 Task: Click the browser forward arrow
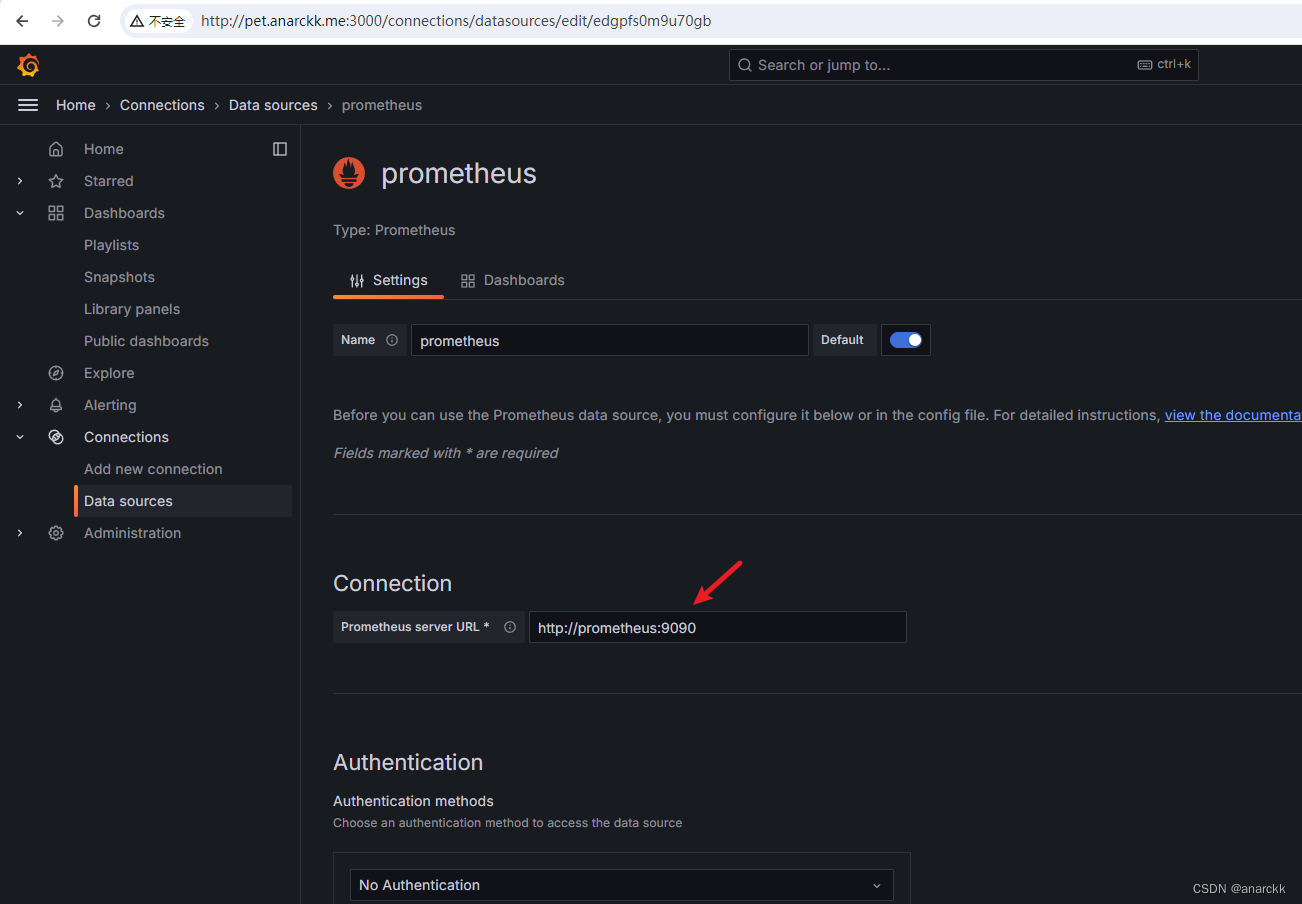[58, 21]
